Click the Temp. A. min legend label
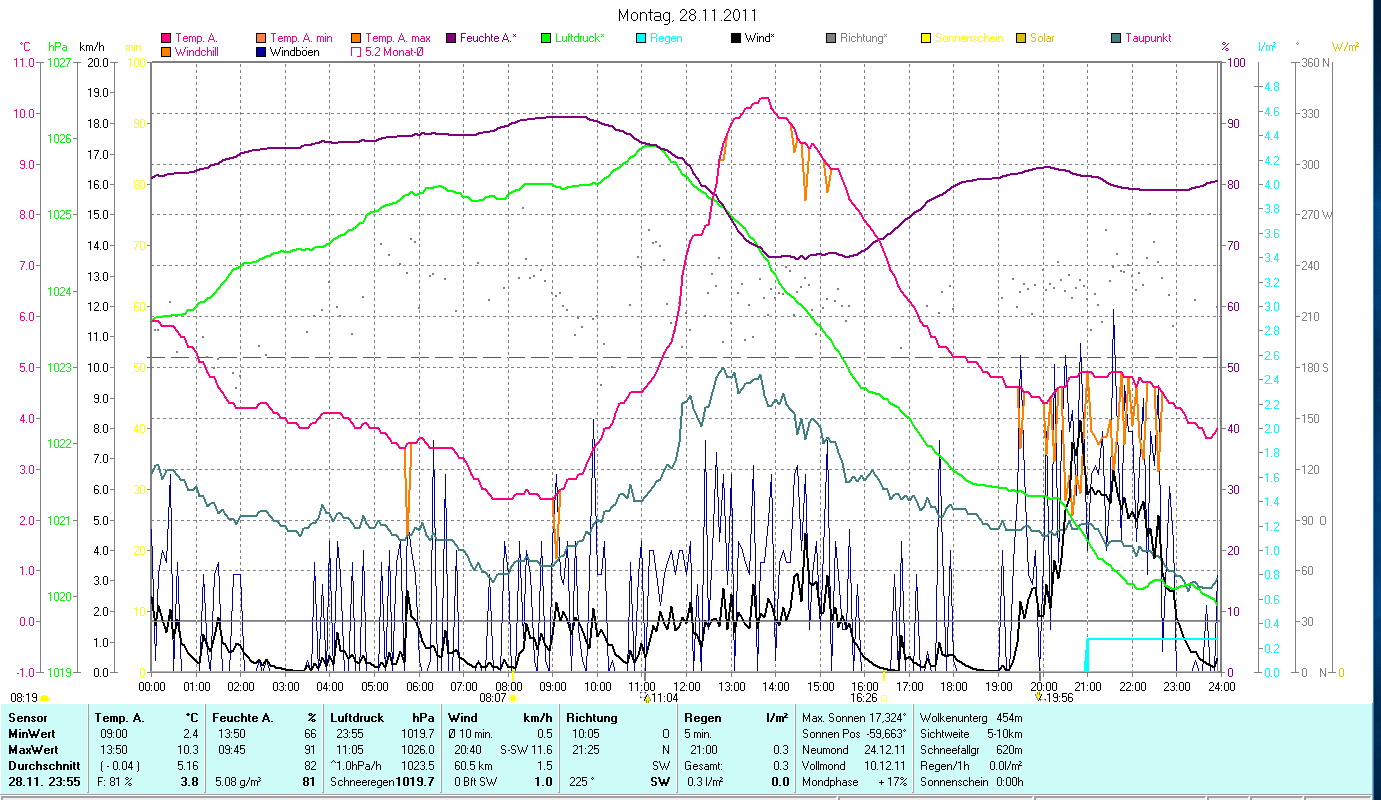The width and height of the screenshot is (1381, 800). (302, 38)
